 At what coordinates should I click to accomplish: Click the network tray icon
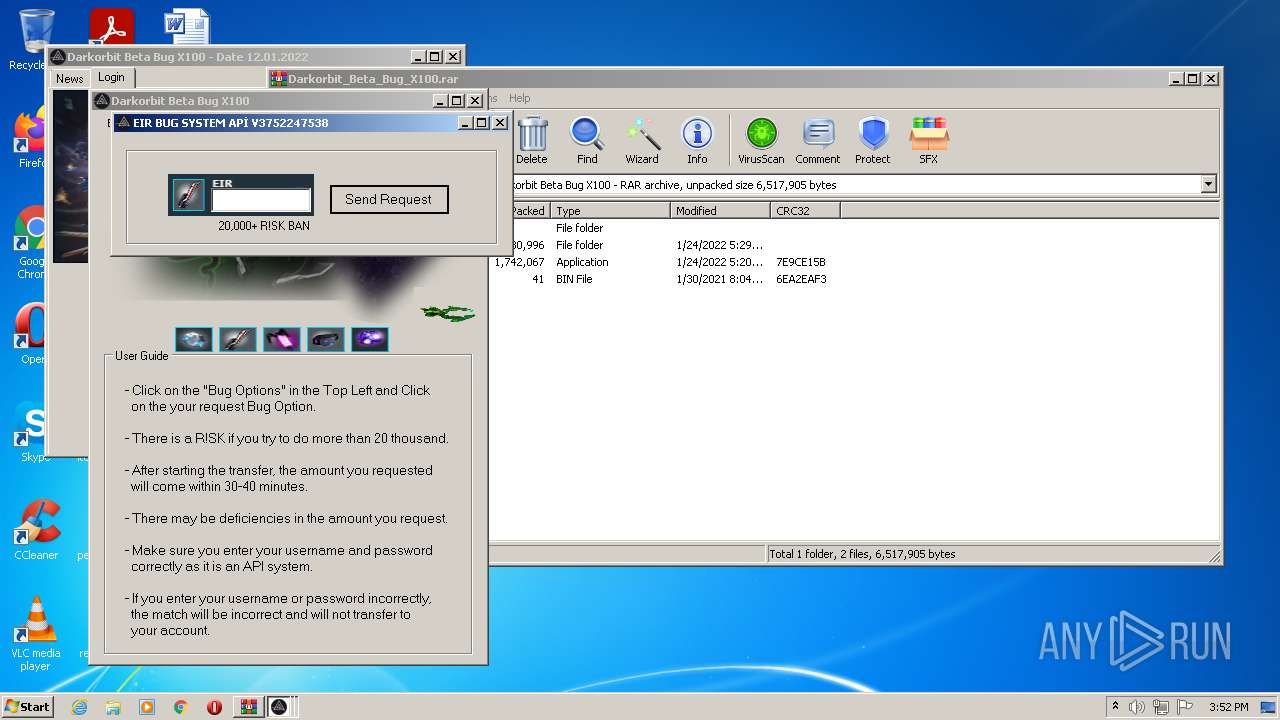(1161, 707)
